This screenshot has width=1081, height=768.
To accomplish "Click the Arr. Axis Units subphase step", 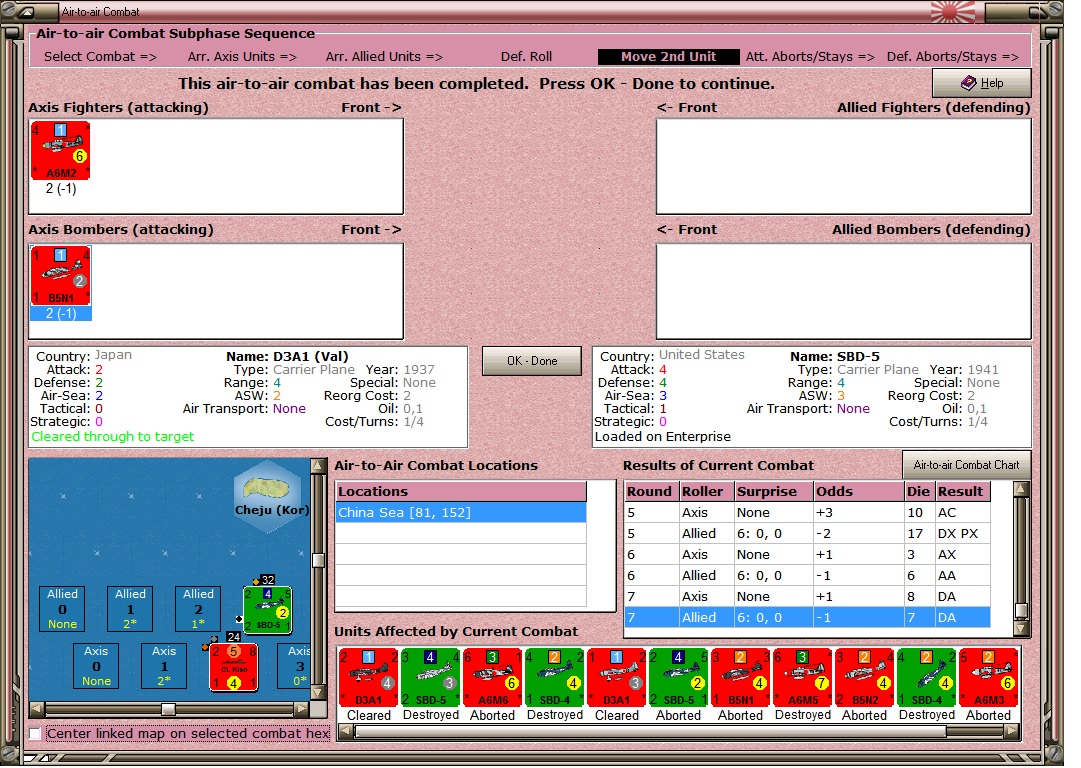I will click(x=242, y=57).
